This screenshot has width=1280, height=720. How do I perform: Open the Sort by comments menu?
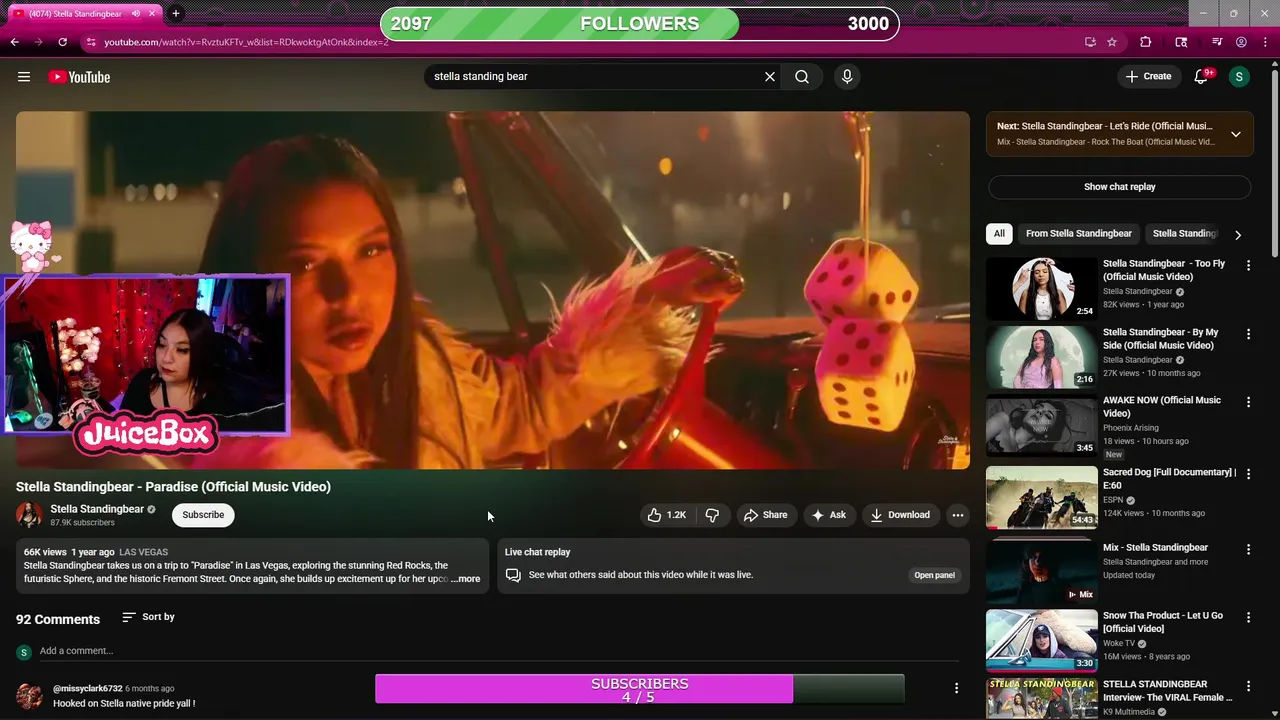pyautogui.click(x=148, y=617)
